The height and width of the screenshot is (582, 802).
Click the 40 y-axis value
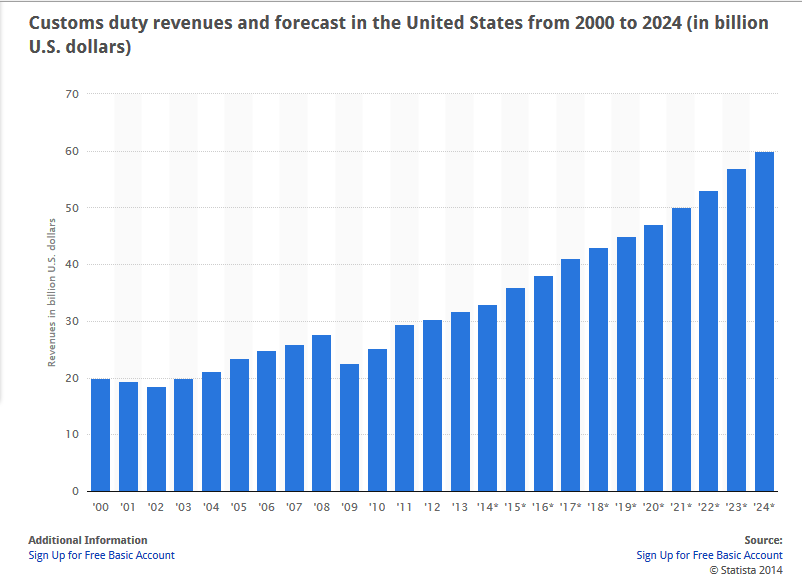click(x=72, y=264)
